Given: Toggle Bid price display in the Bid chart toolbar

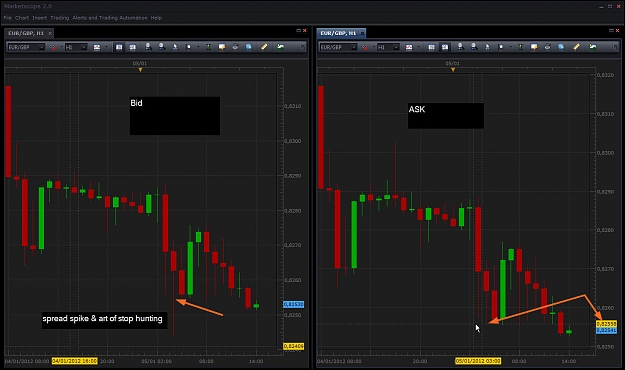Looking at the screenshot, I should [119, 47].
